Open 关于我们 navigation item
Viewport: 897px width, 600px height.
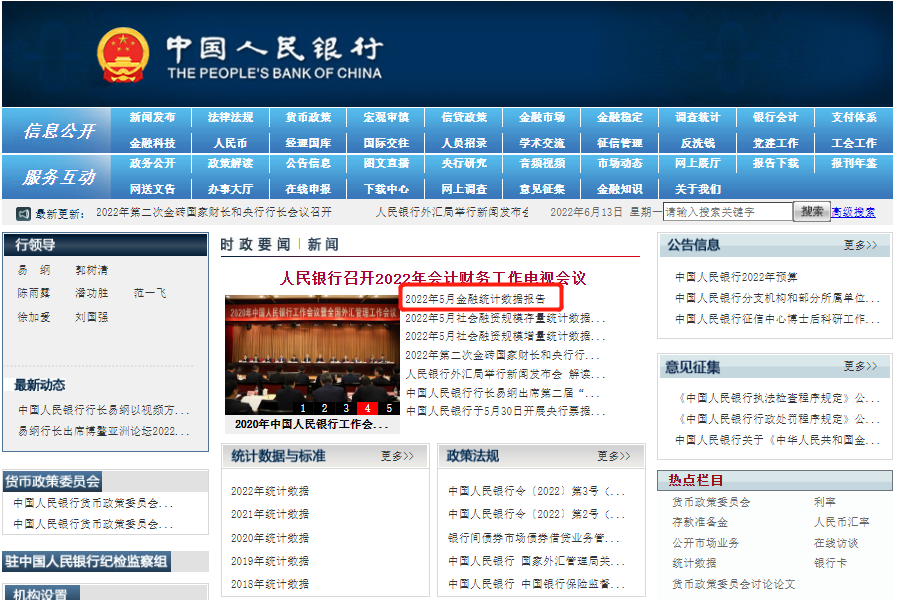pos(697,189)
